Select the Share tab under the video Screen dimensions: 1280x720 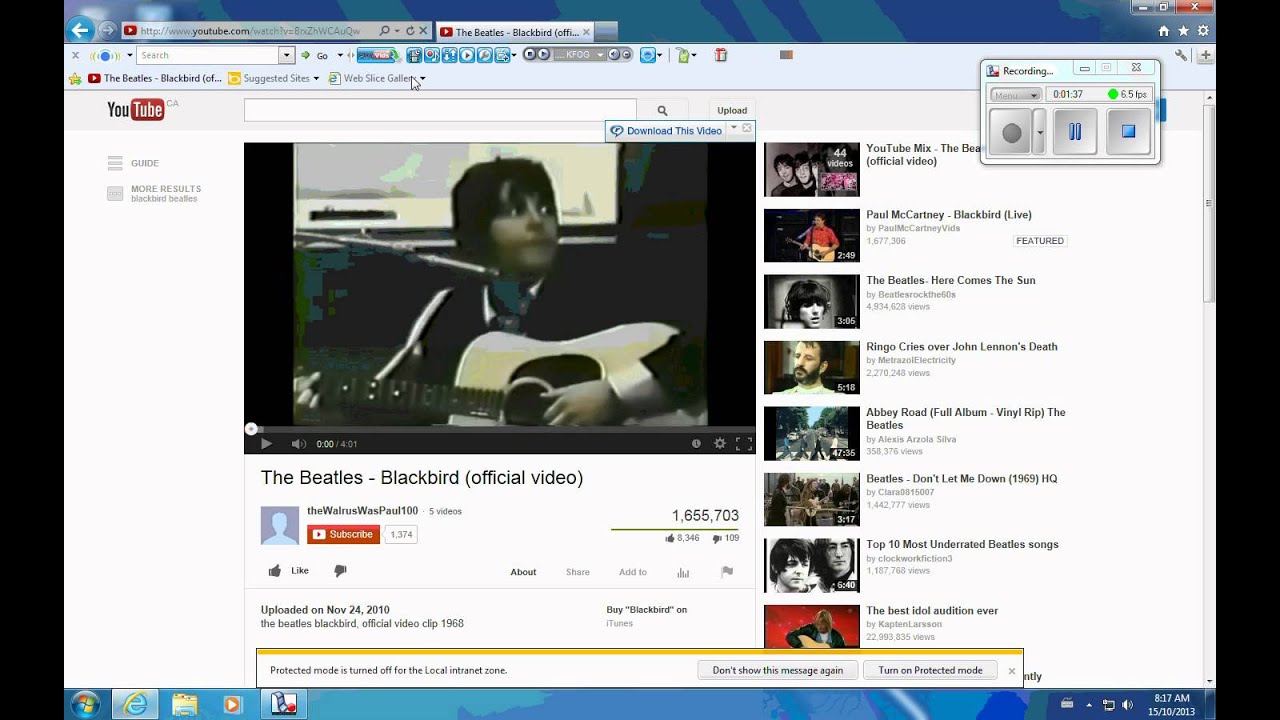[578, 572]
